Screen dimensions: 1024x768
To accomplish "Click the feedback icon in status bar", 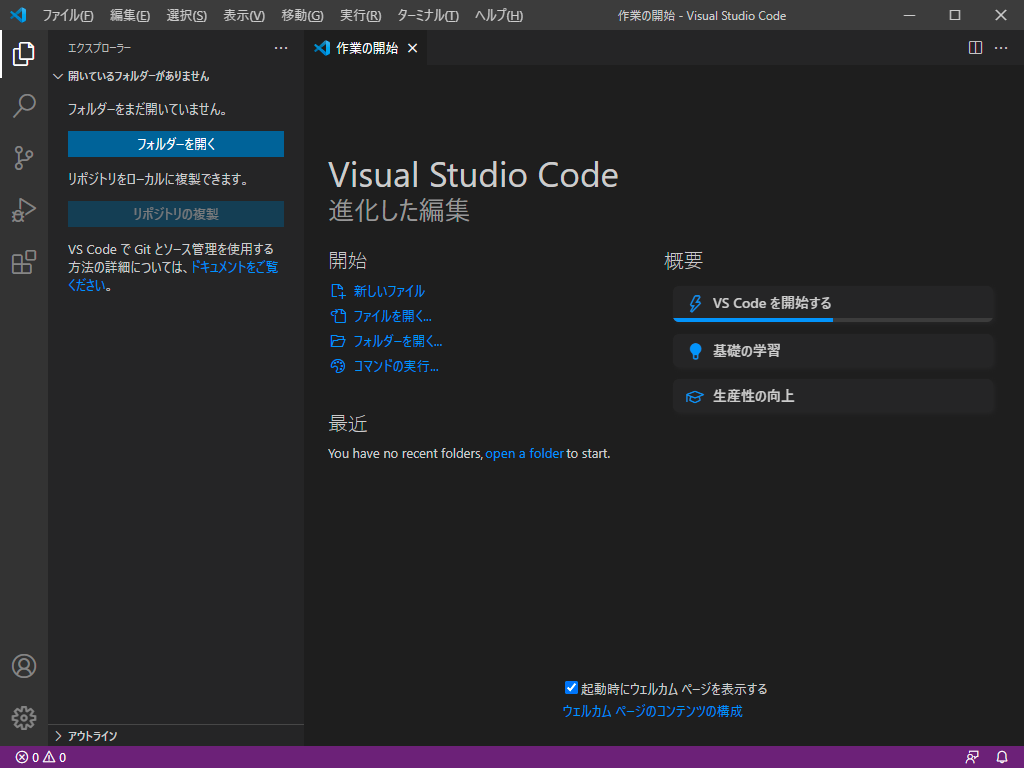I will tap(972, 758).
